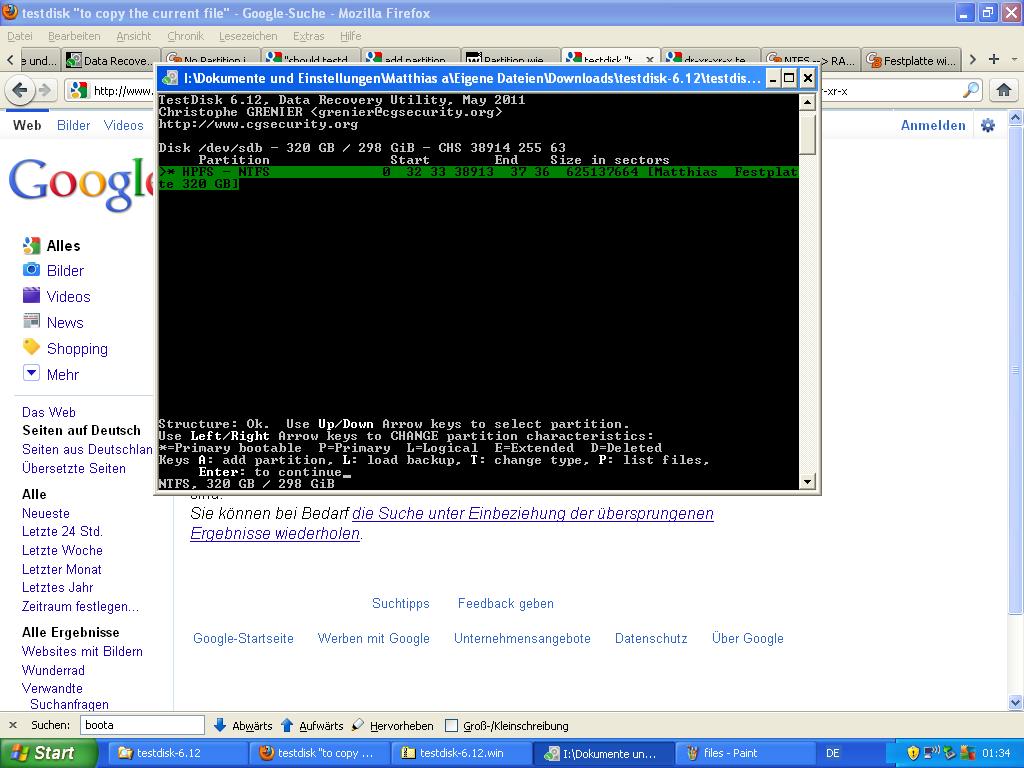
Task: Click Hervorheben highlight button
Action: pos(392,726)
